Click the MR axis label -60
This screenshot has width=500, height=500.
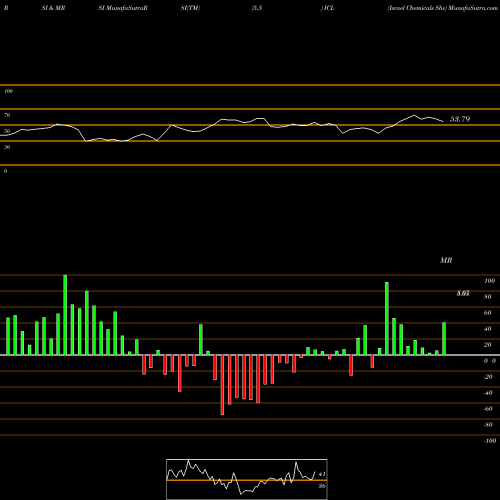(488, 409)
